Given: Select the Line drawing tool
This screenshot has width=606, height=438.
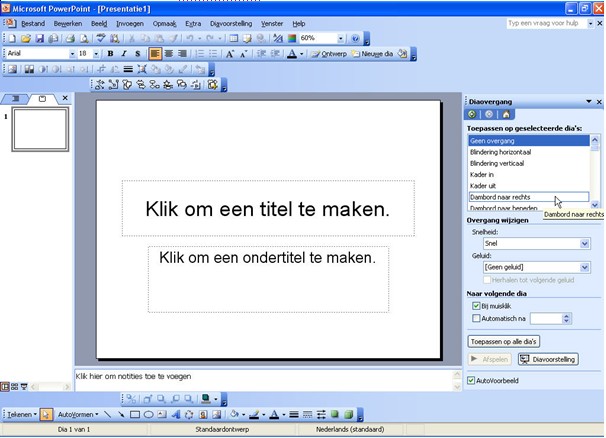Looking at the screenshot, I should point(108,414).
